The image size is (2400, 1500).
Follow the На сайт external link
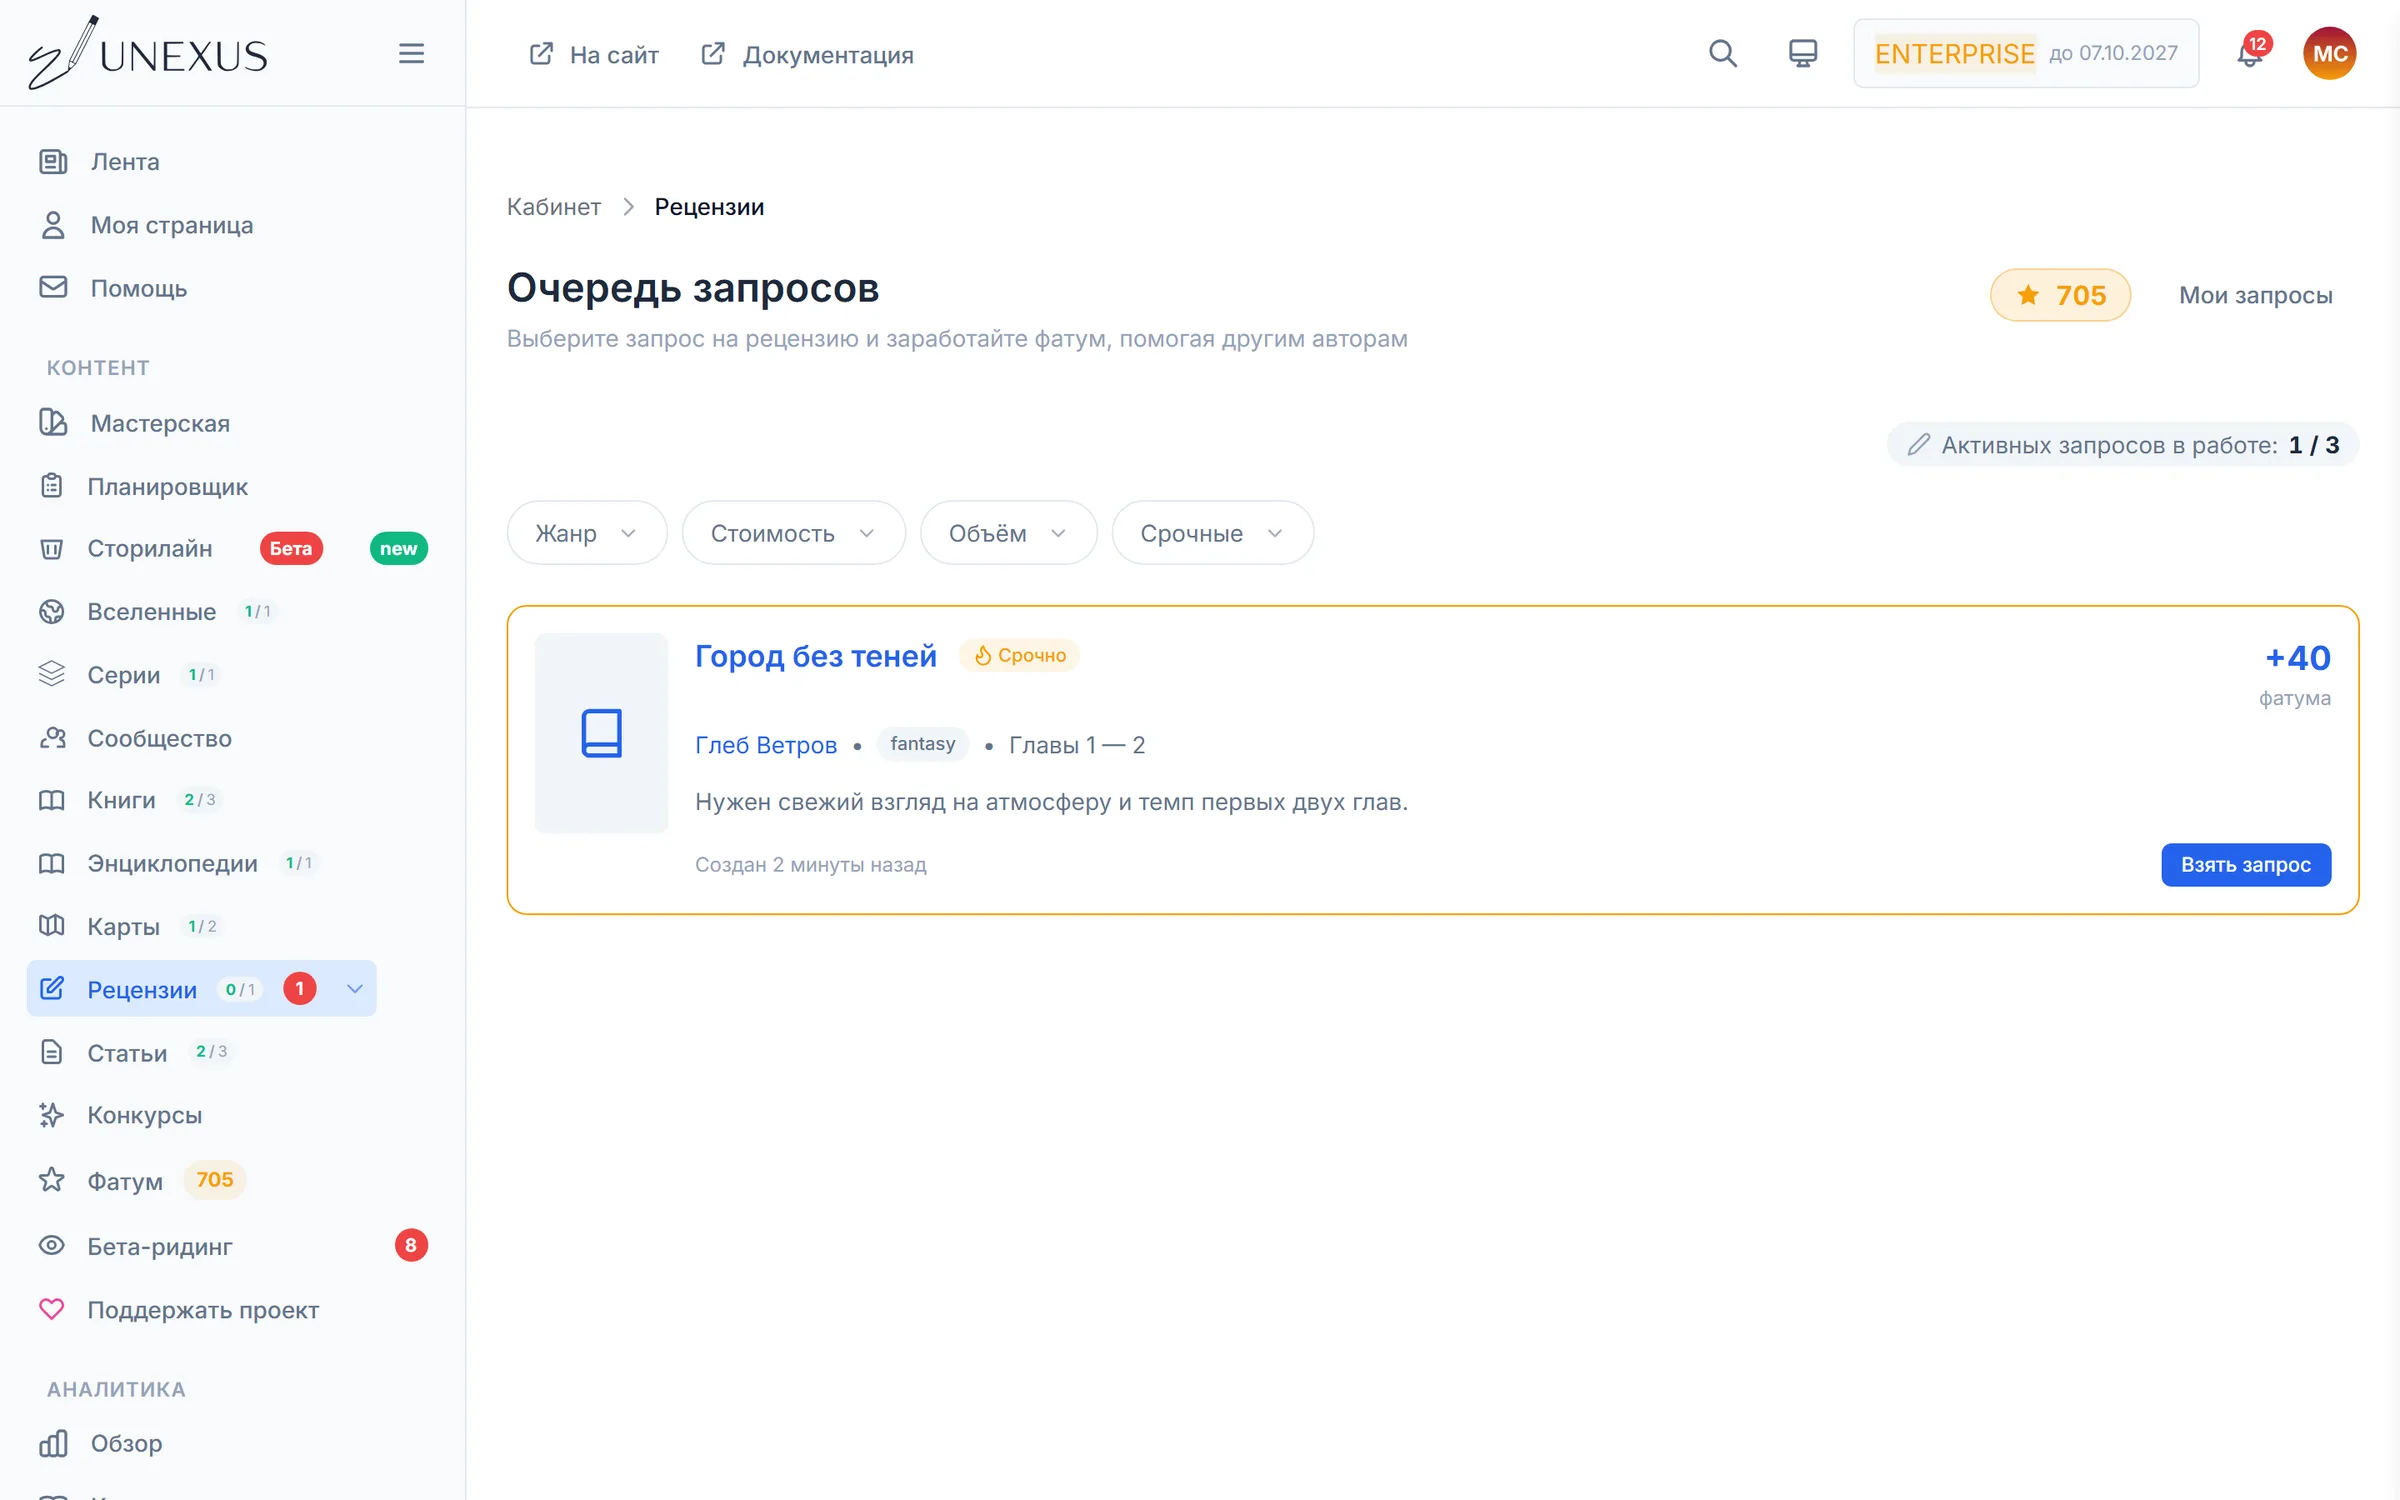594,54
